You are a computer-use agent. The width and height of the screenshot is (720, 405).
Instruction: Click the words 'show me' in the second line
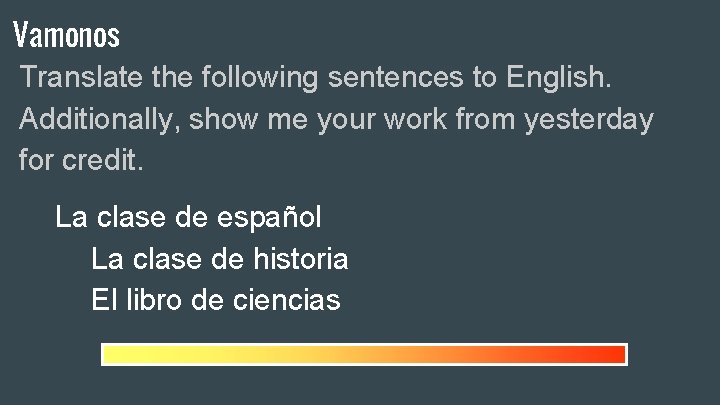(x=255, y=120)
